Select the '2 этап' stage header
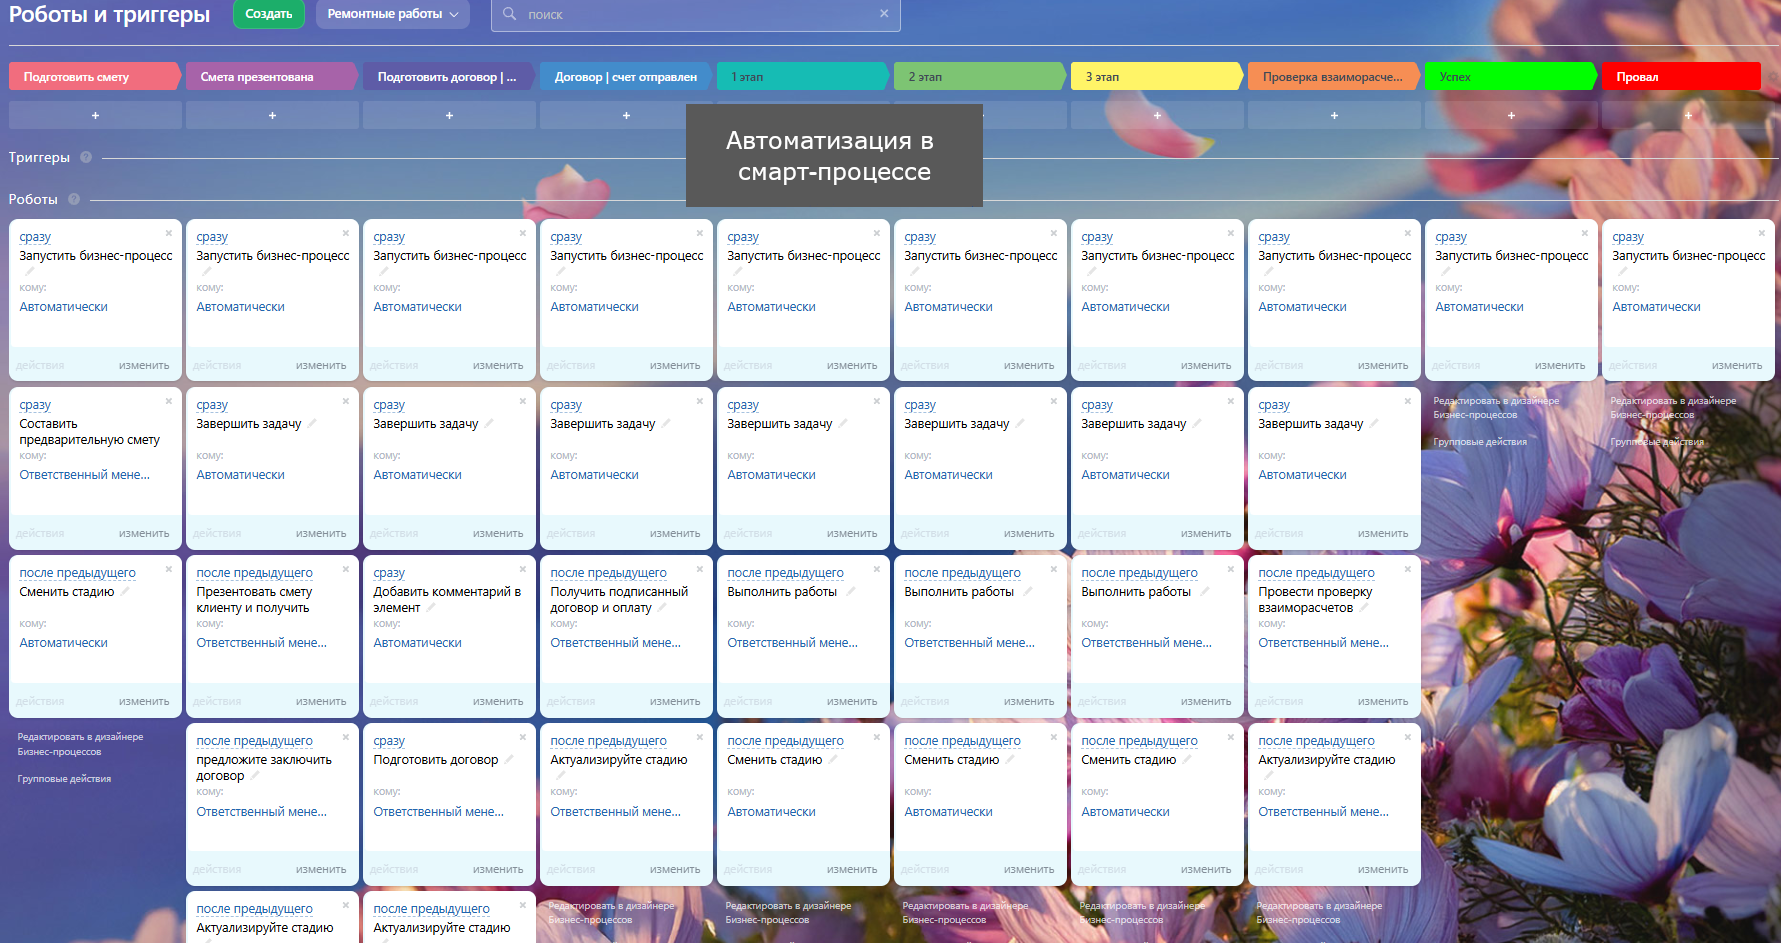Screen dimensions: 1781x943 click(980, 77)
